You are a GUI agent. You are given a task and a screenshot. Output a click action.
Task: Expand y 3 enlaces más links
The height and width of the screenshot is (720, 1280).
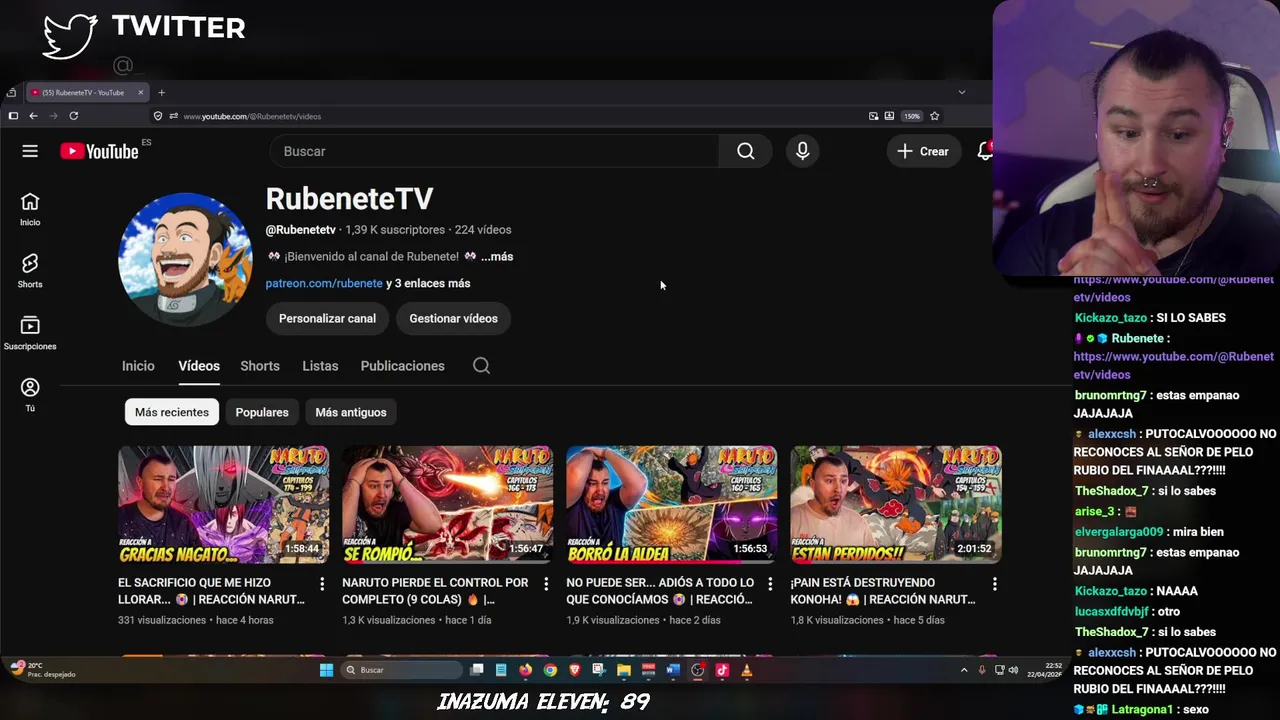428,284
